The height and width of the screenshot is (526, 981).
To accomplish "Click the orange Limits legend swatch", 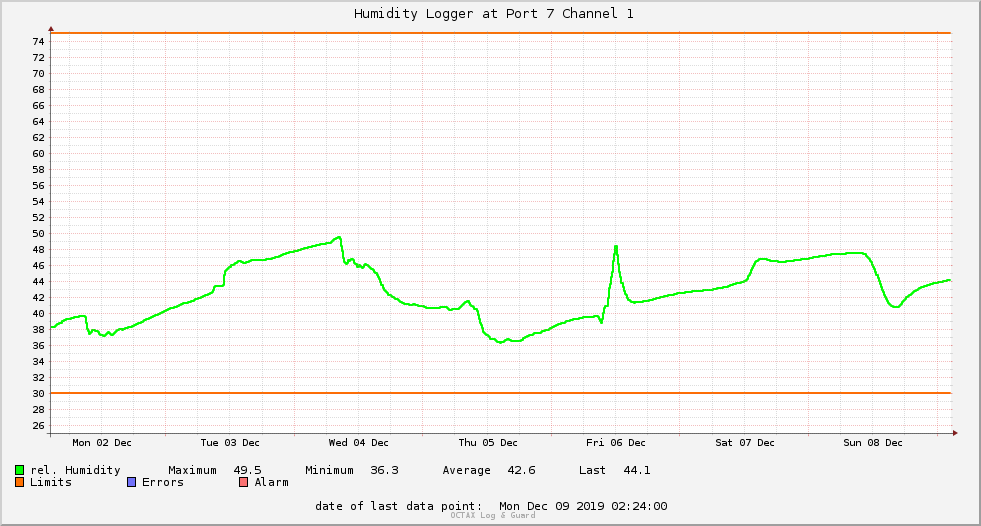I will click(x=19, y=482).
